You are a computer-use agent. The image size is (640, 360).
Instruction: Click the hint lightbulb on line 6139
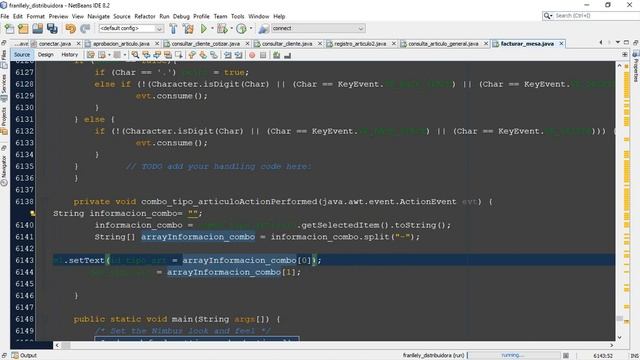33,213
